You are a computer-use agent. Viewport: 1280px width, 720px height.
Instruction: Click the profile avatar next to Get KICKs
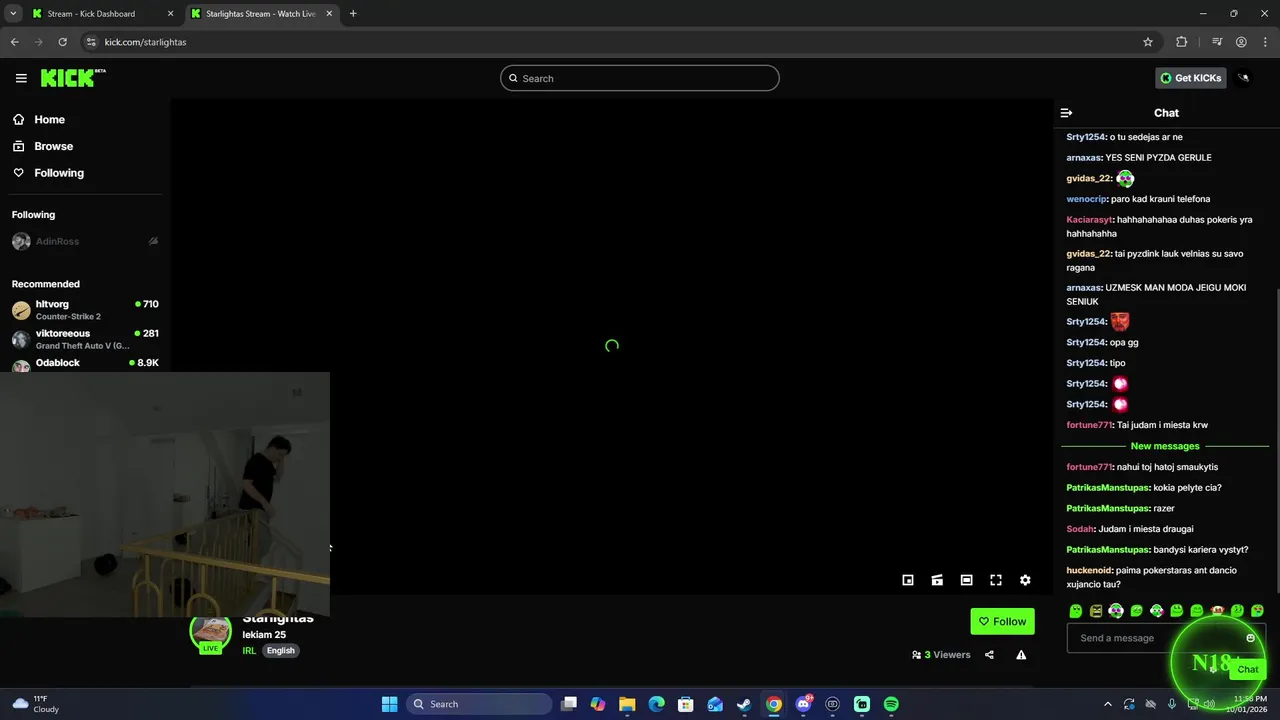(1244, 78)
